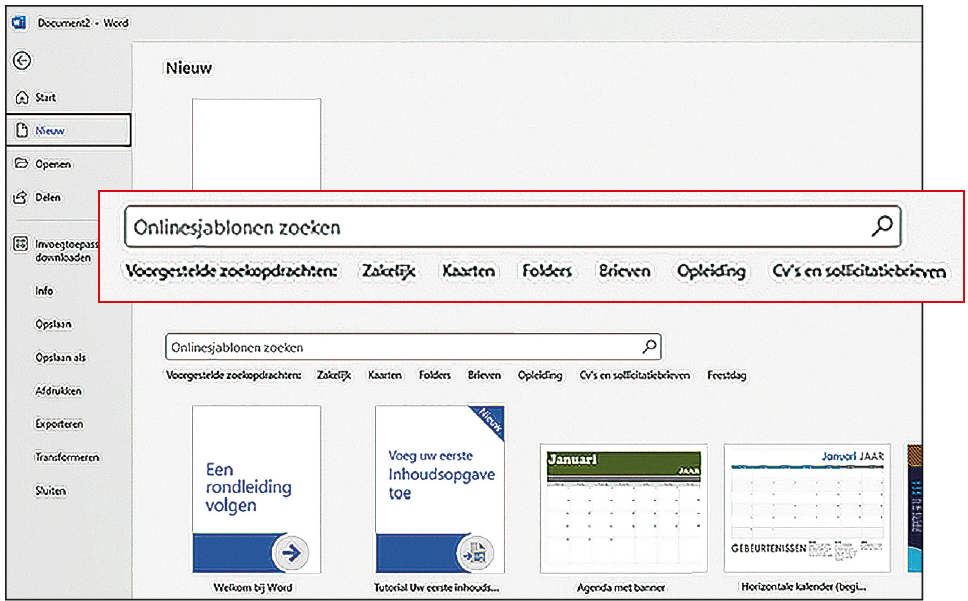Open the Openen section
Image resolution: width=968 pixels, height=601 pixels.
click(x=43, y=164)
